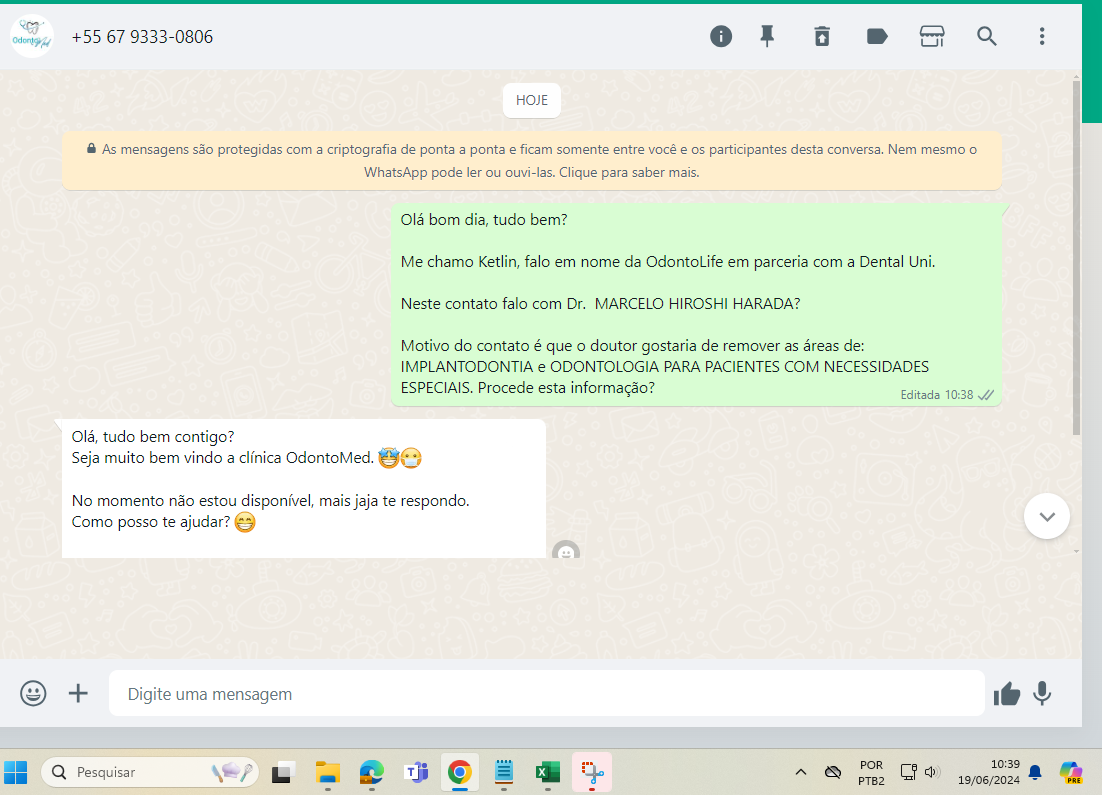
Task: Open the three-dot chat menu
Action: tap(1042, 37)
